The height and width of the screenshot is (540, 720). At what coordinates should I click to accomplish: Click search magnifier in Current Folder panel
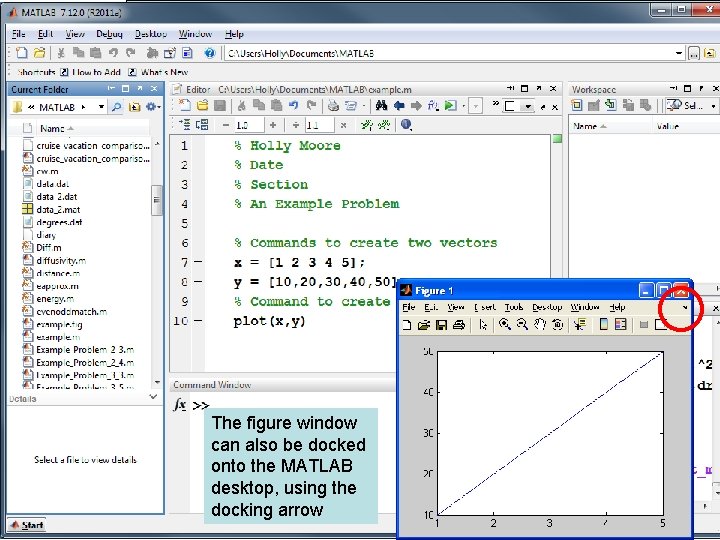117,107
